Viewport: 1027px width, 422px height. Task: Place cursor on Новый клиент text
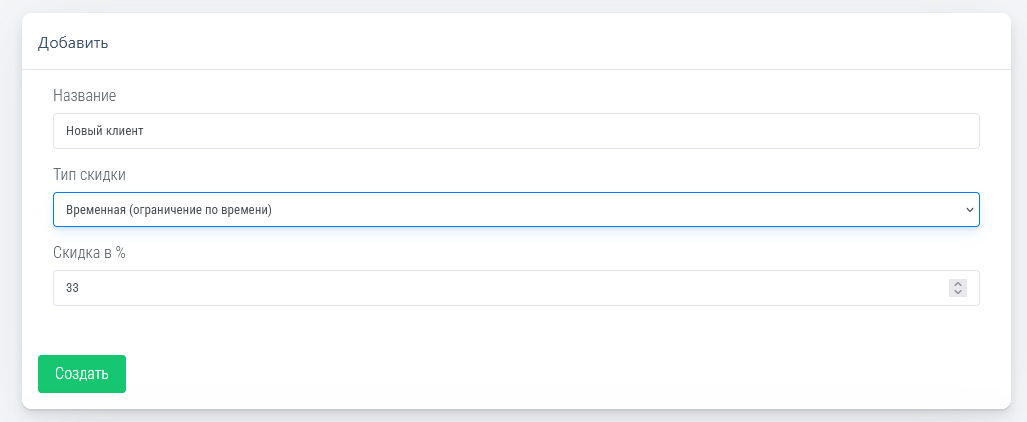pyautogui.click(x=106, y=131)
